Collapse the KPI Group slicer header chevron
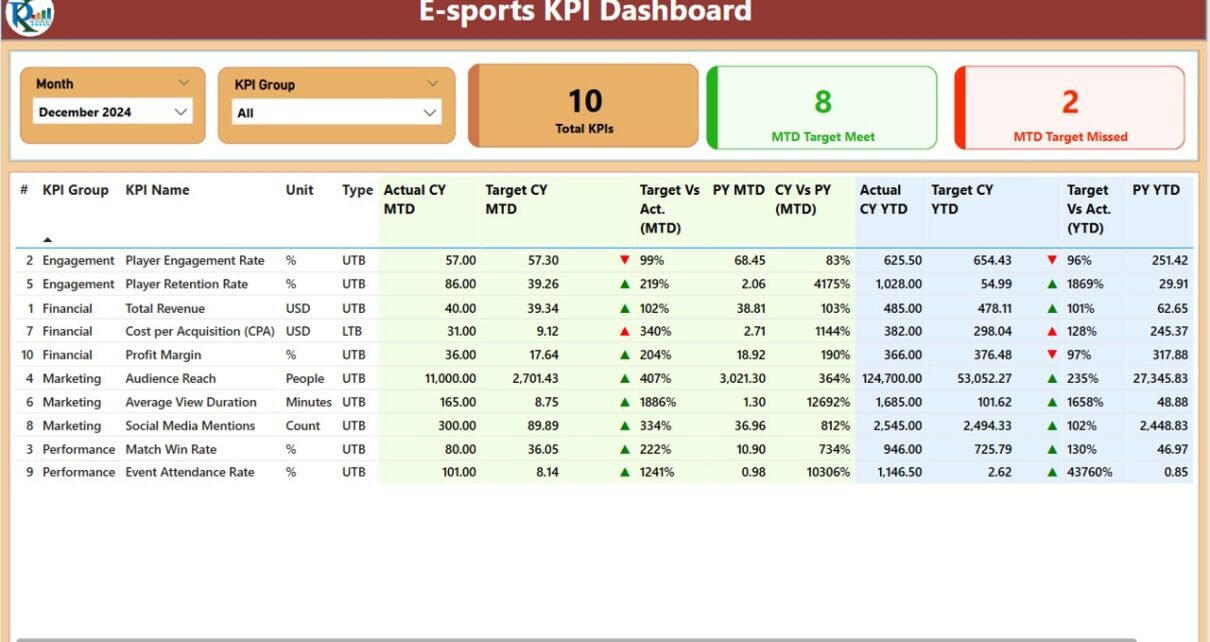The height and width of the screenshot is (642, 1210). [433, 84]
